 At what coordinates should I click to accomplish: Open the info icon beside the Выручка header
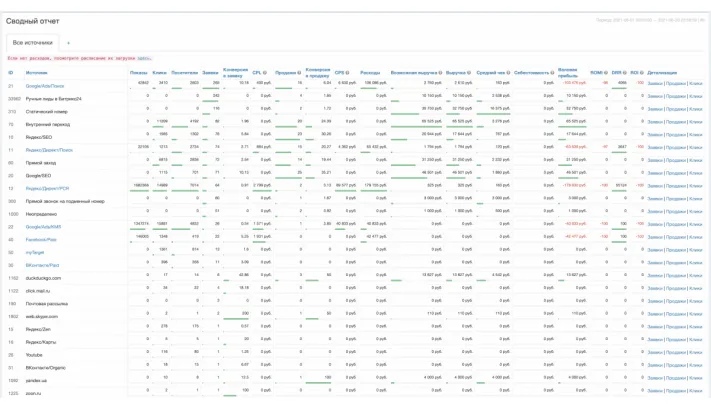click(x=469, y=73)
